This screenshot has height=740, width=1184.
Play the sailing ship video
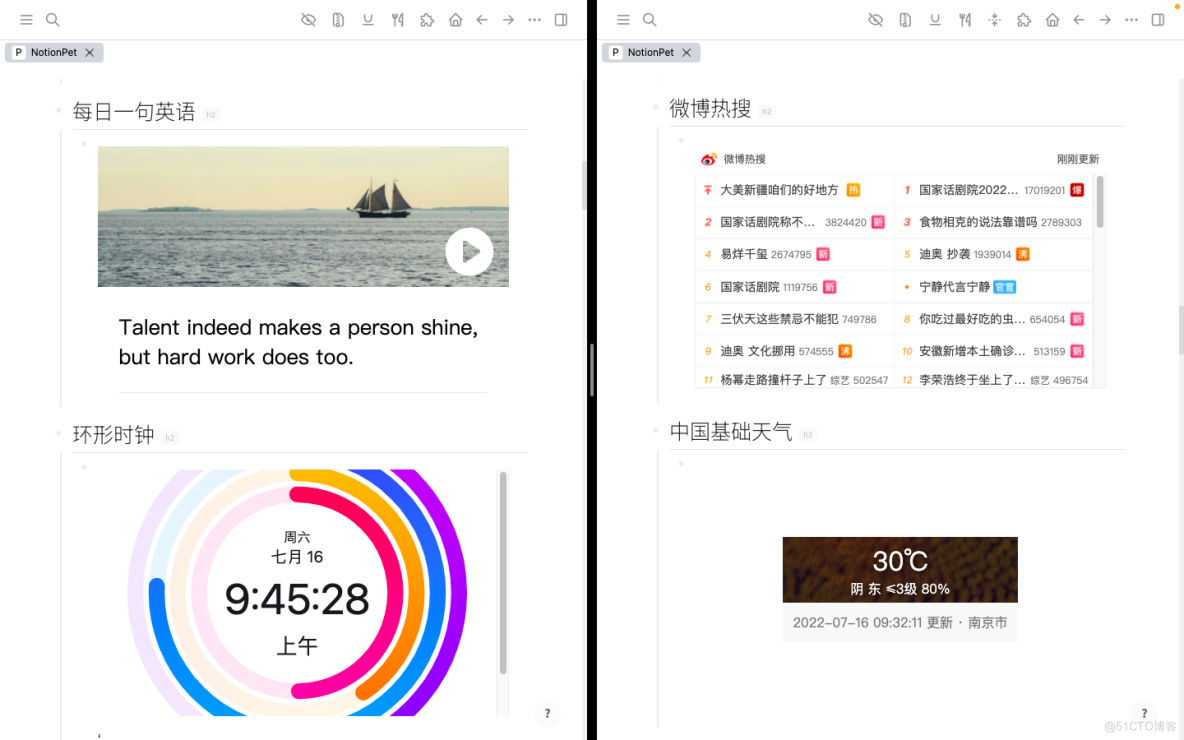pyautogui.click(x=469, y=251)
